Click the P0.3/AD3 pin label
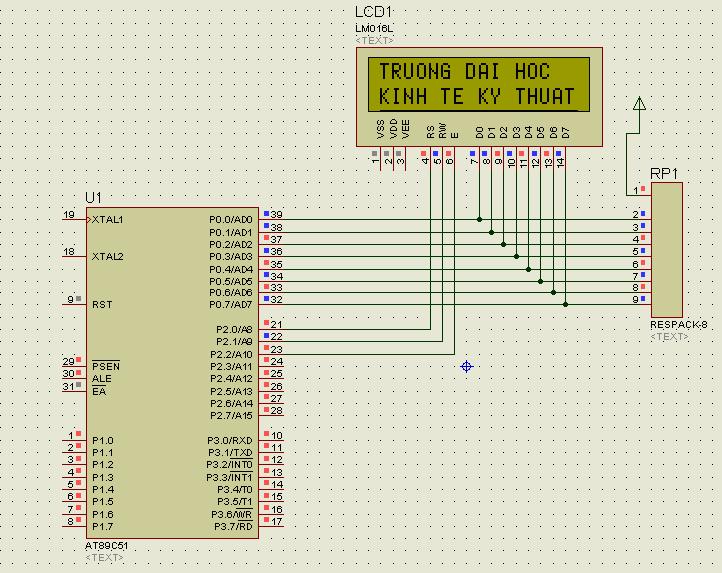 point(231,257)
